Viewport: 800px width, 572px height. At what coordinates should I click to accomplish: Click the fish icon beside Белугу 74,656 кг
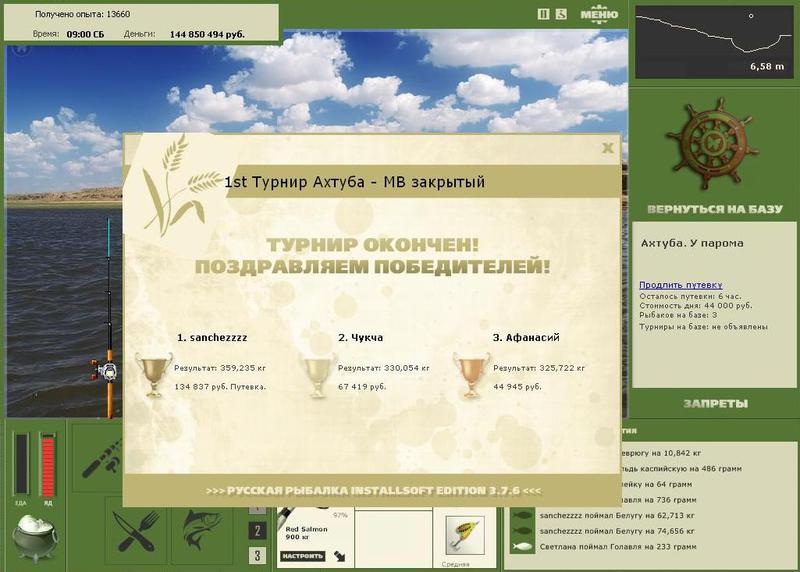click(x=522, y=531)
